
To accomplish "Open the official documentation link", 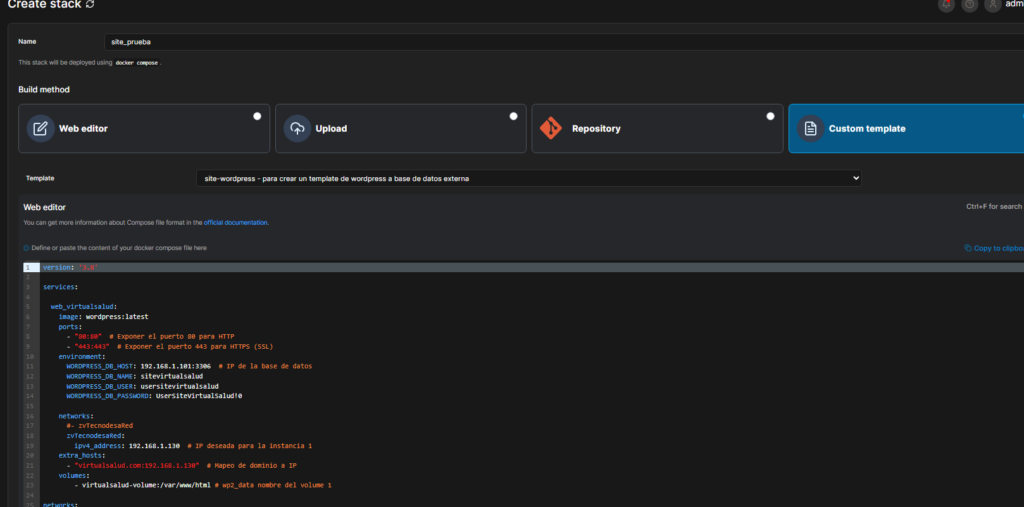I will click(236, 222).
